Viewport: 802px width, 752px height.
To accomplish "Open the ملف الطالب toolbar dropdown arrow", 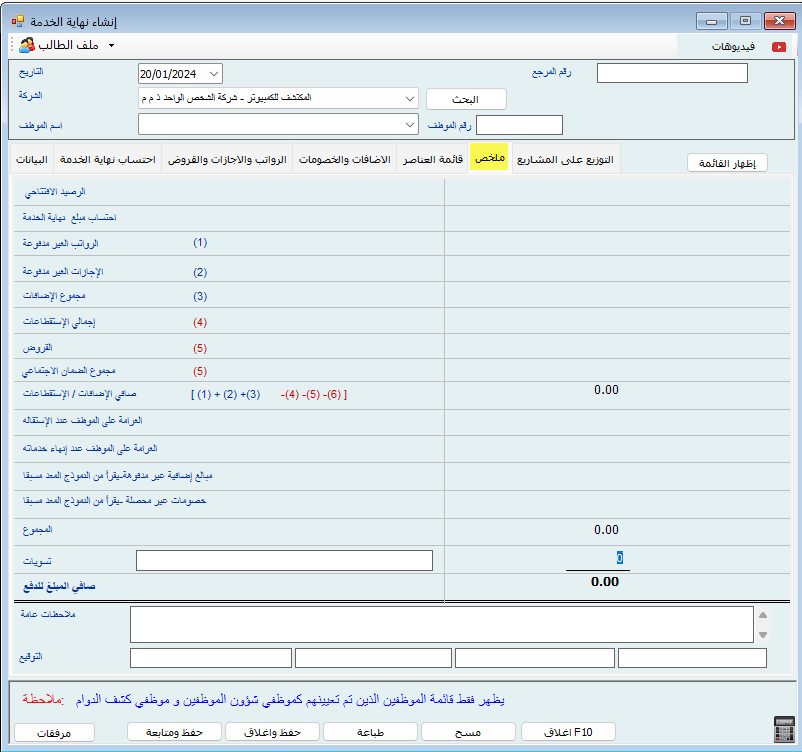I will [x=111, y=46].
